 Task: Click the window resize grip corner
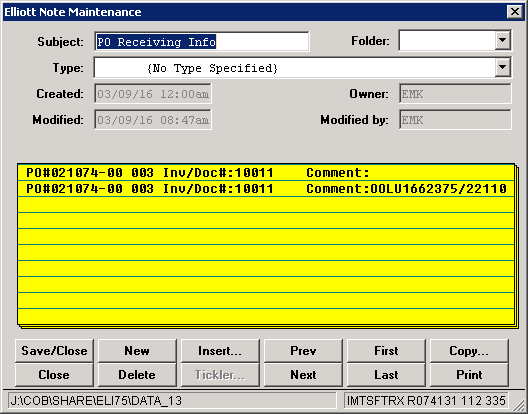[518, 403]
